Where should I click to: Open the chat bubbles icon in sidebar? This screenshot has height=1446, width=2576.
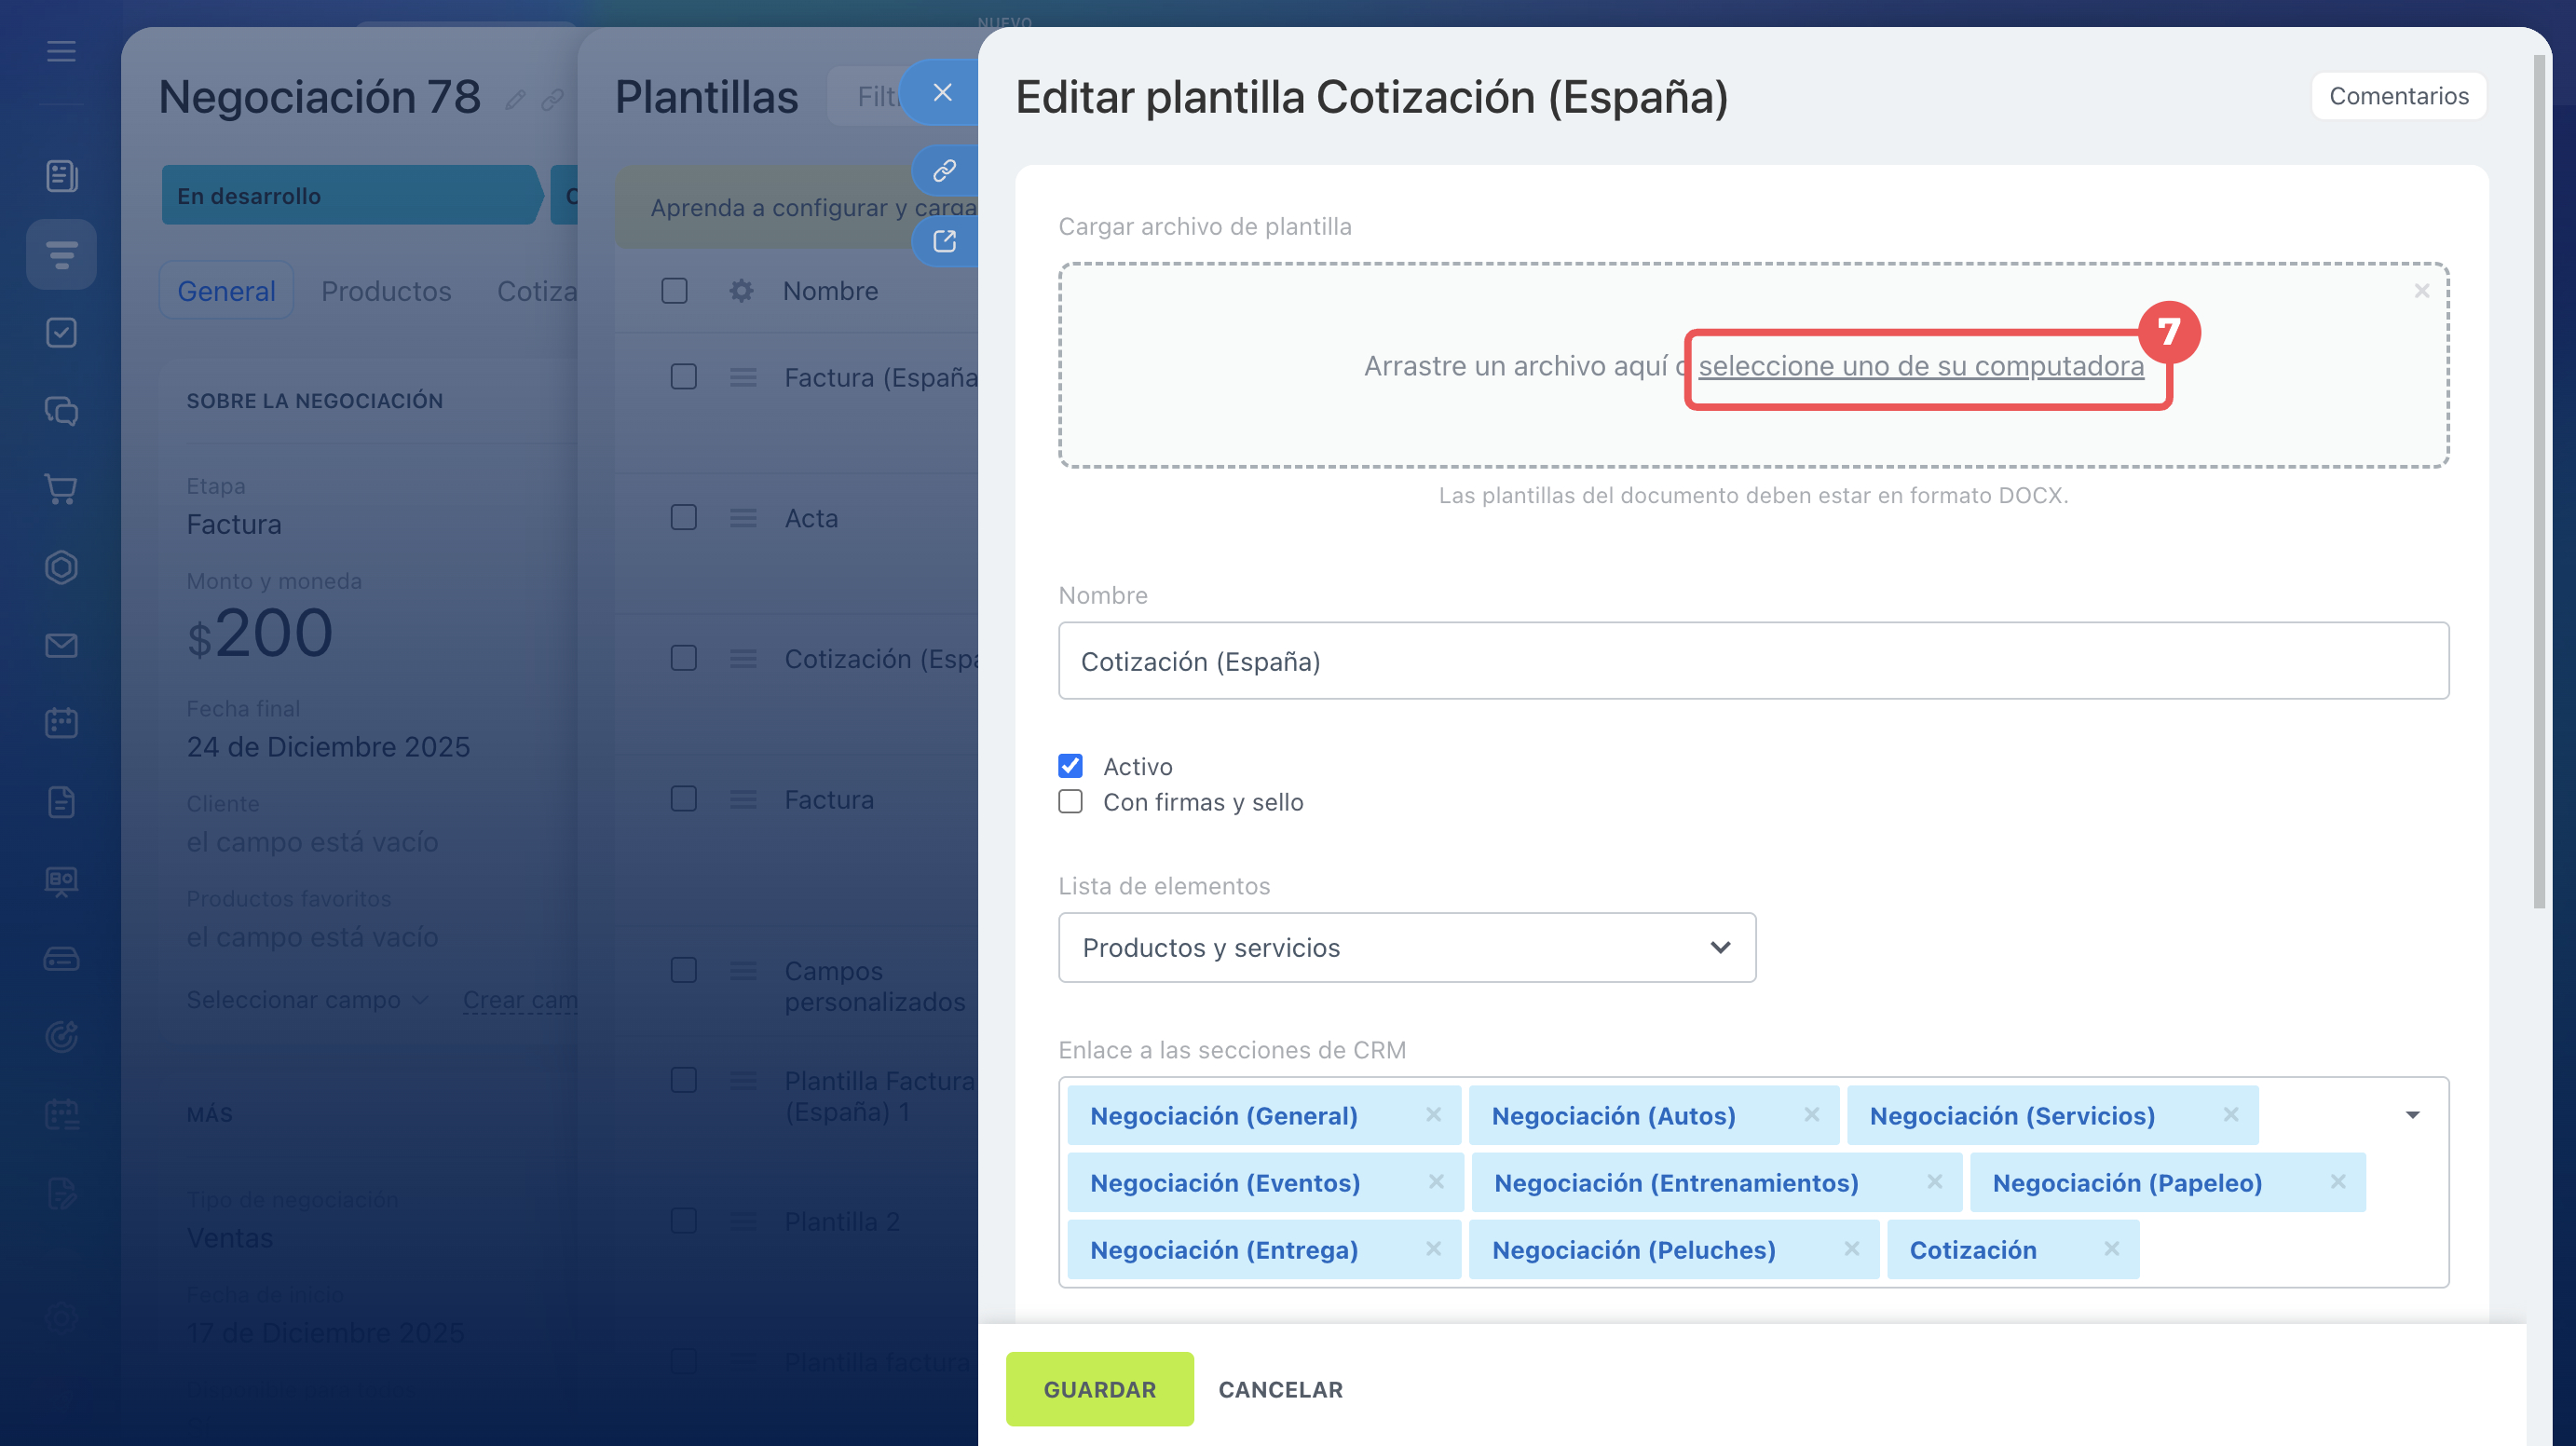(x=61, y=411)
